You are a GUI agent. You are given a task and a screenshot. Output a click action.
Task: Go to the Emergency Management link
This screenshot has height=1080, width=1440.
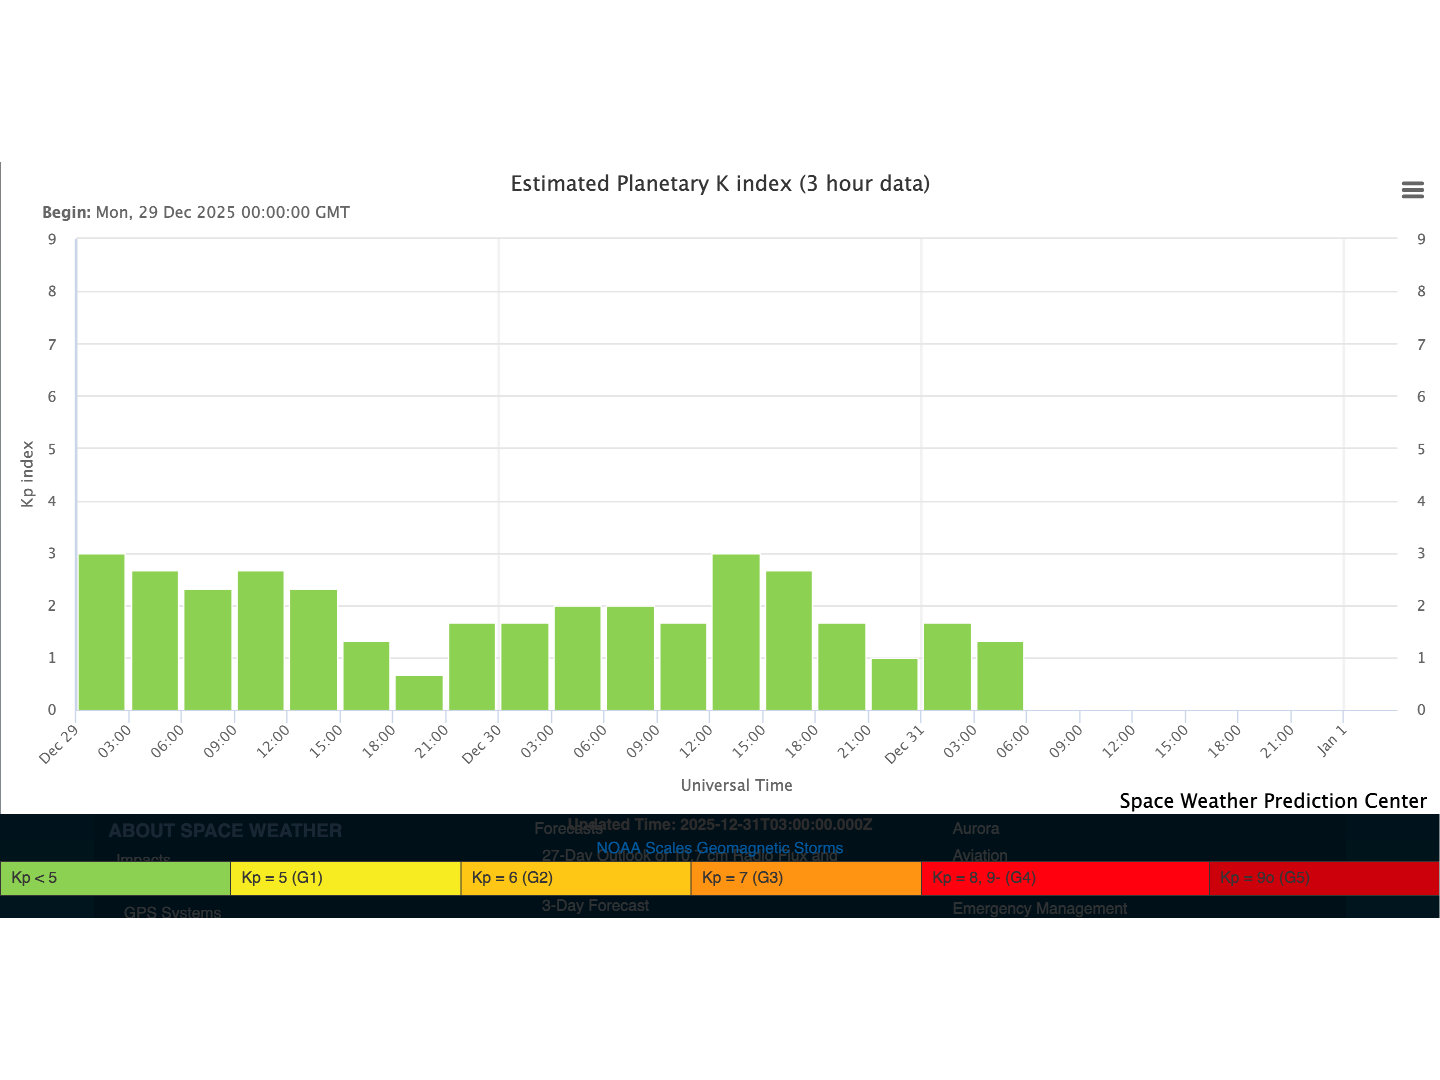1039,908
